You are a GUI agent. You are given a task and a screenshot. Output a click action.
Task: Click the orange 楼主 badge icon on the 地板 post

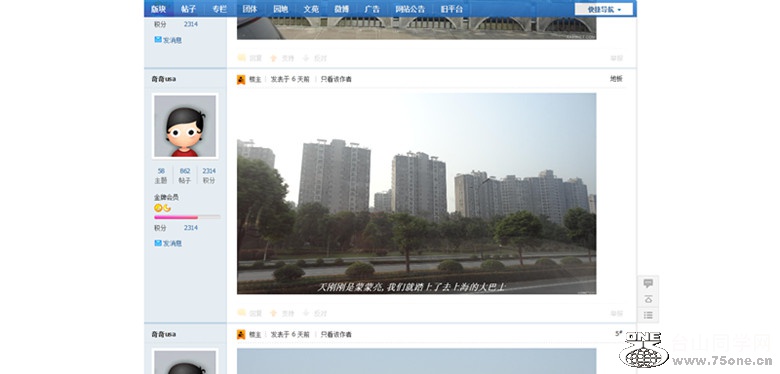click(x=241, y=79)
